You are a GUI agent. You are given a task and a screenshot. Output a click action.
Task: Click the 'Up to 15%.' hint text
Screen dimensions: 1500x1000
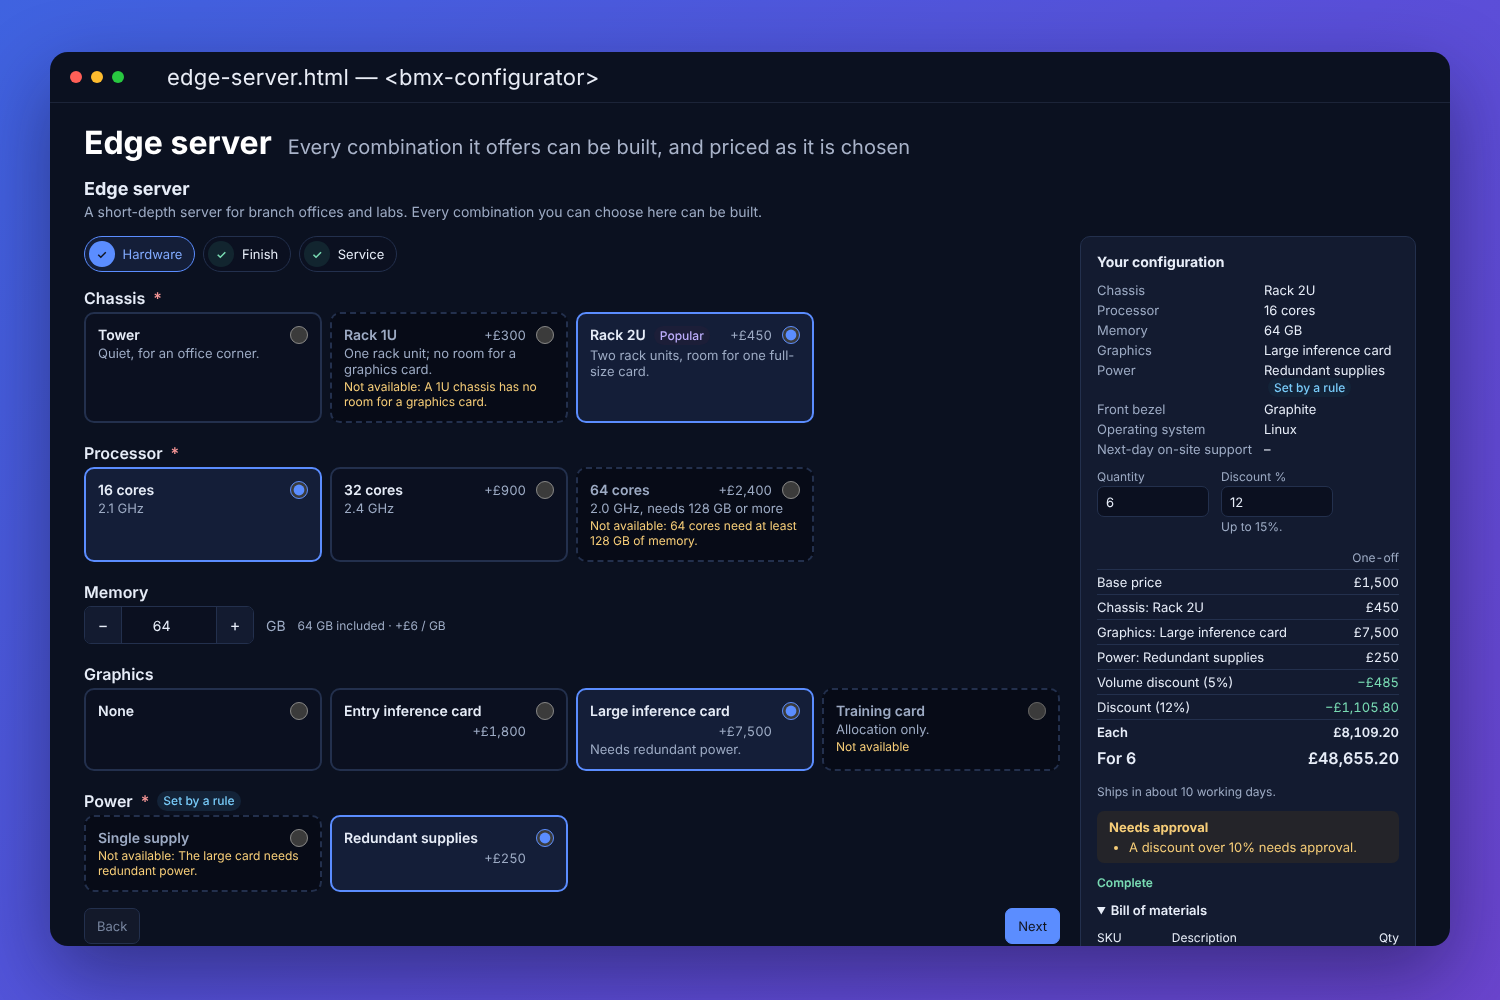pos(1251,527)
